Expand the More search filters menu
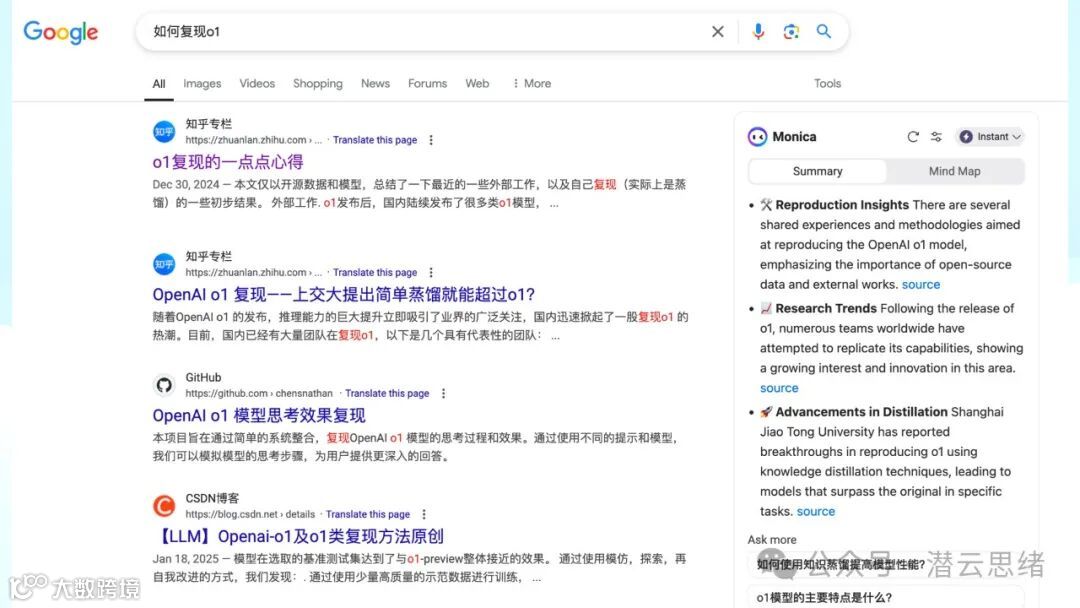This screenshot has width=1080, height=608. (532, 83)
